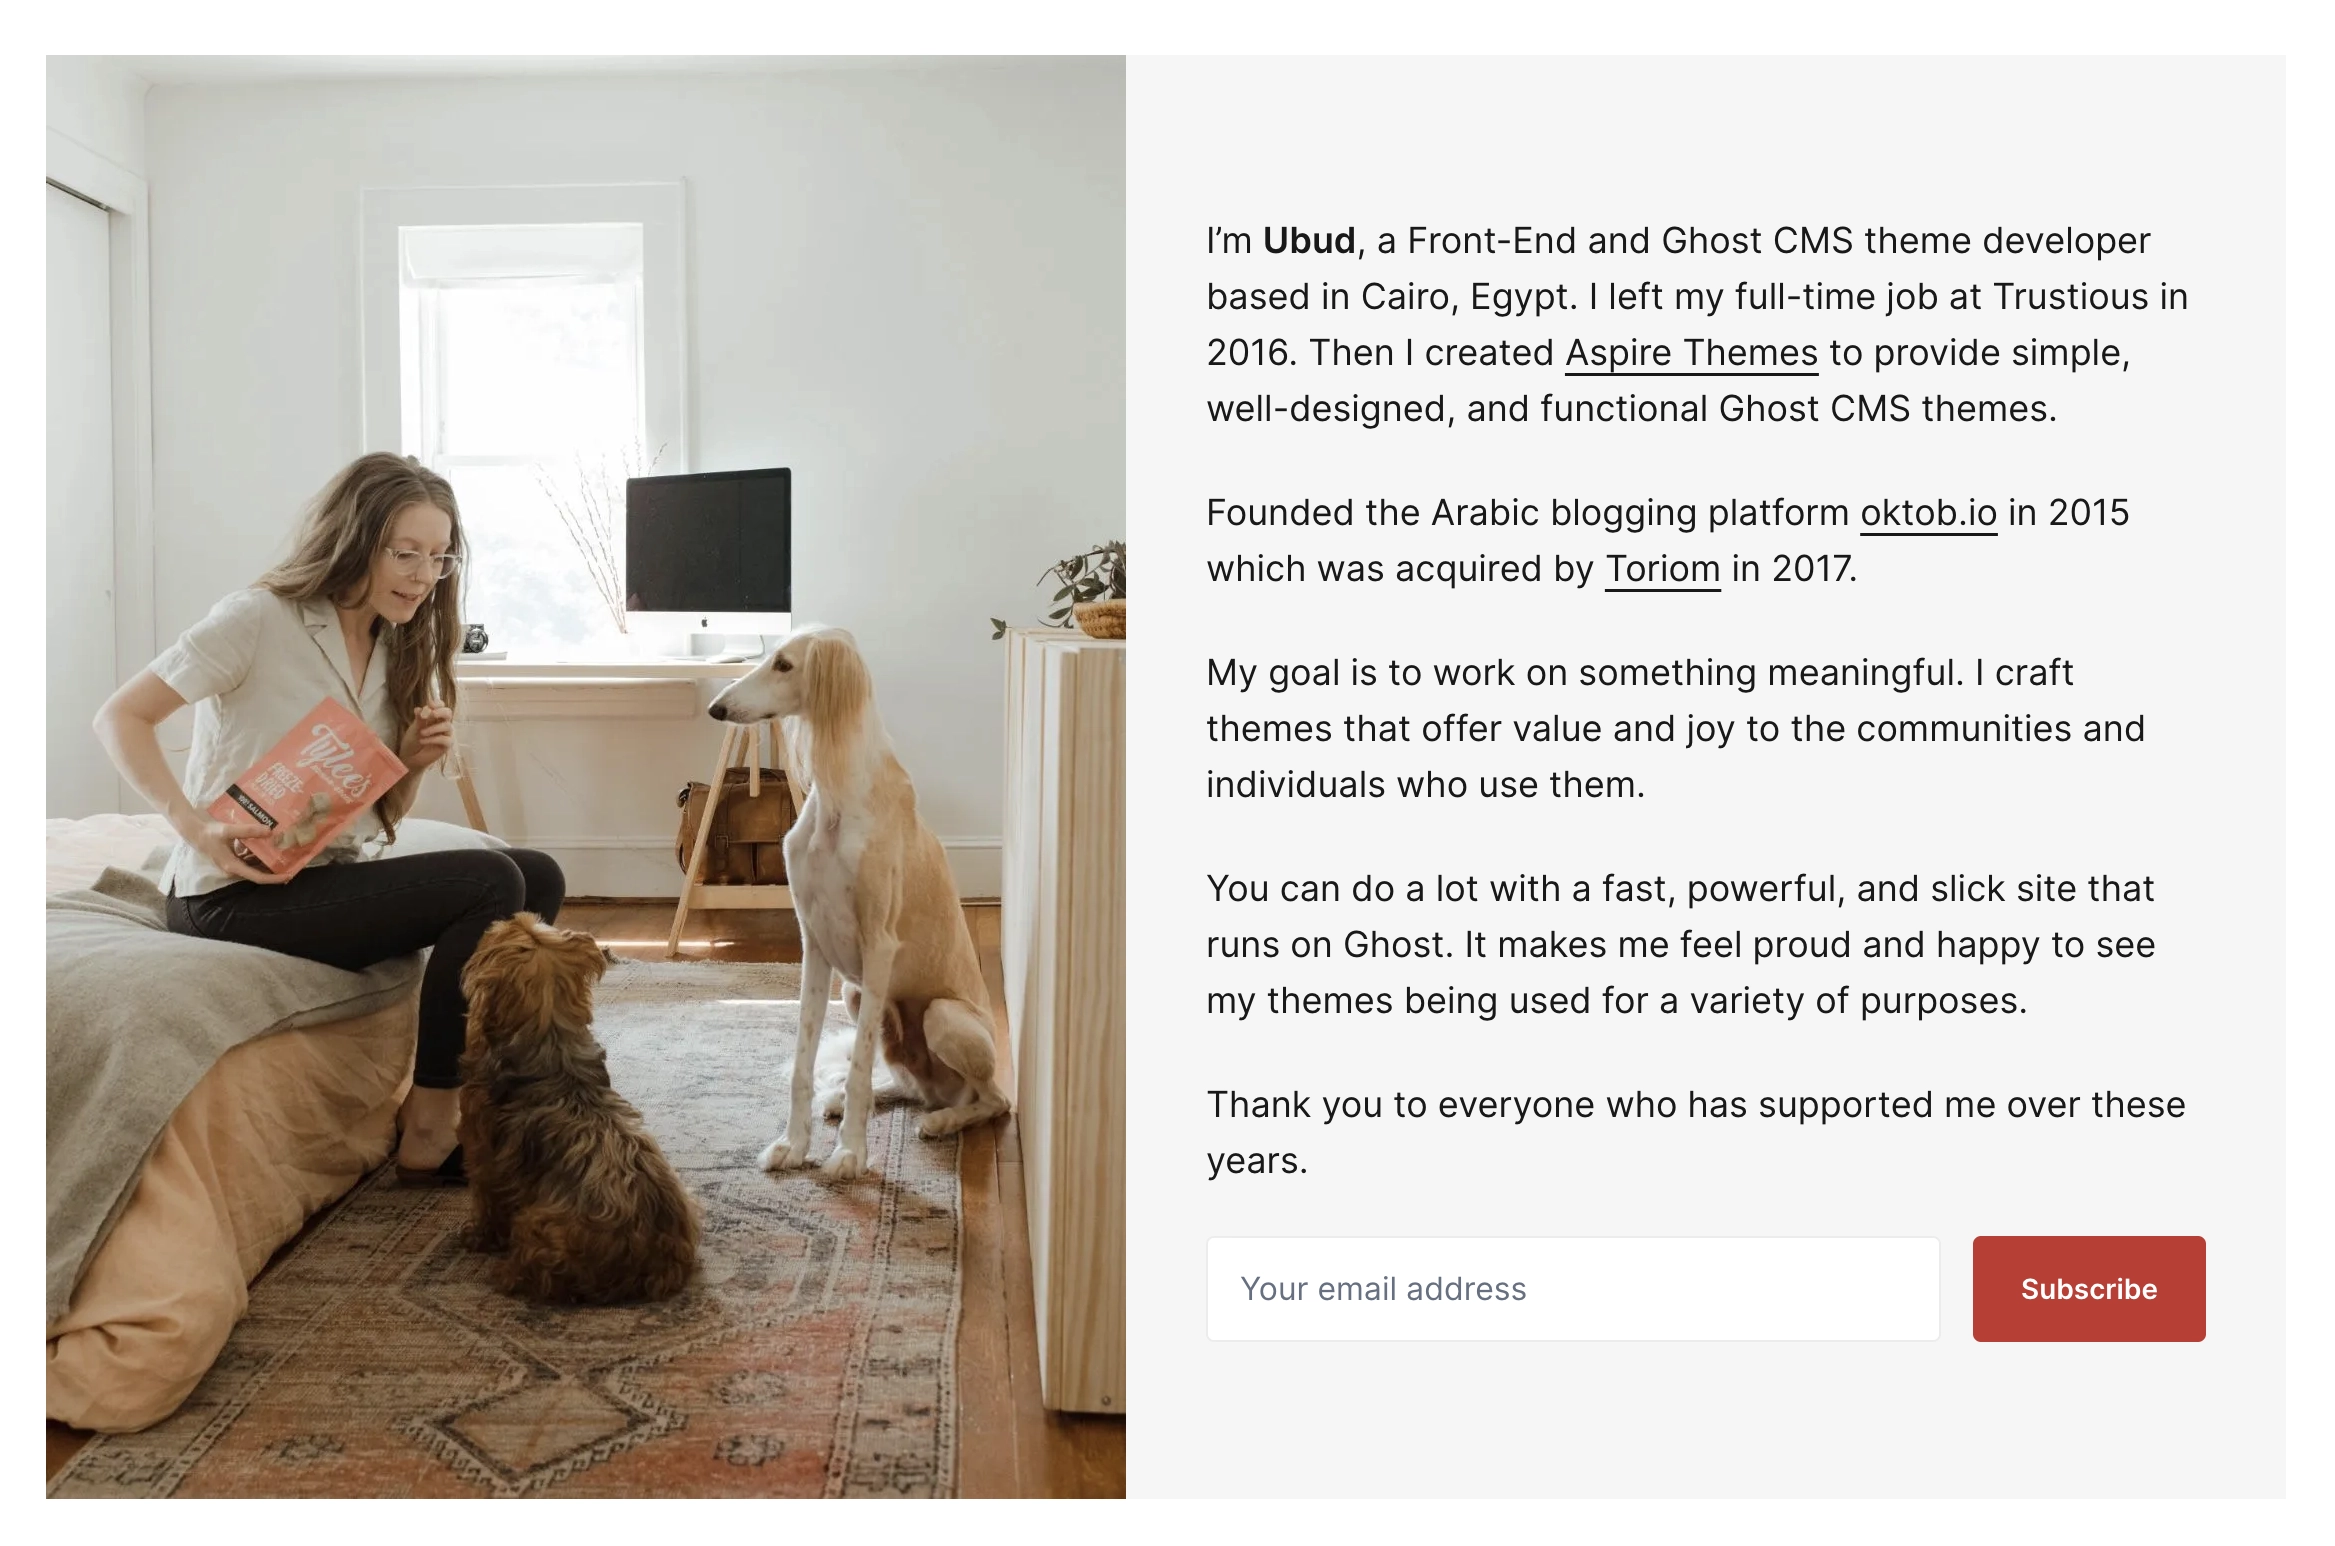
Task: Click the paragraph starting with "My goal is"
Action: tap(1675, 729)
